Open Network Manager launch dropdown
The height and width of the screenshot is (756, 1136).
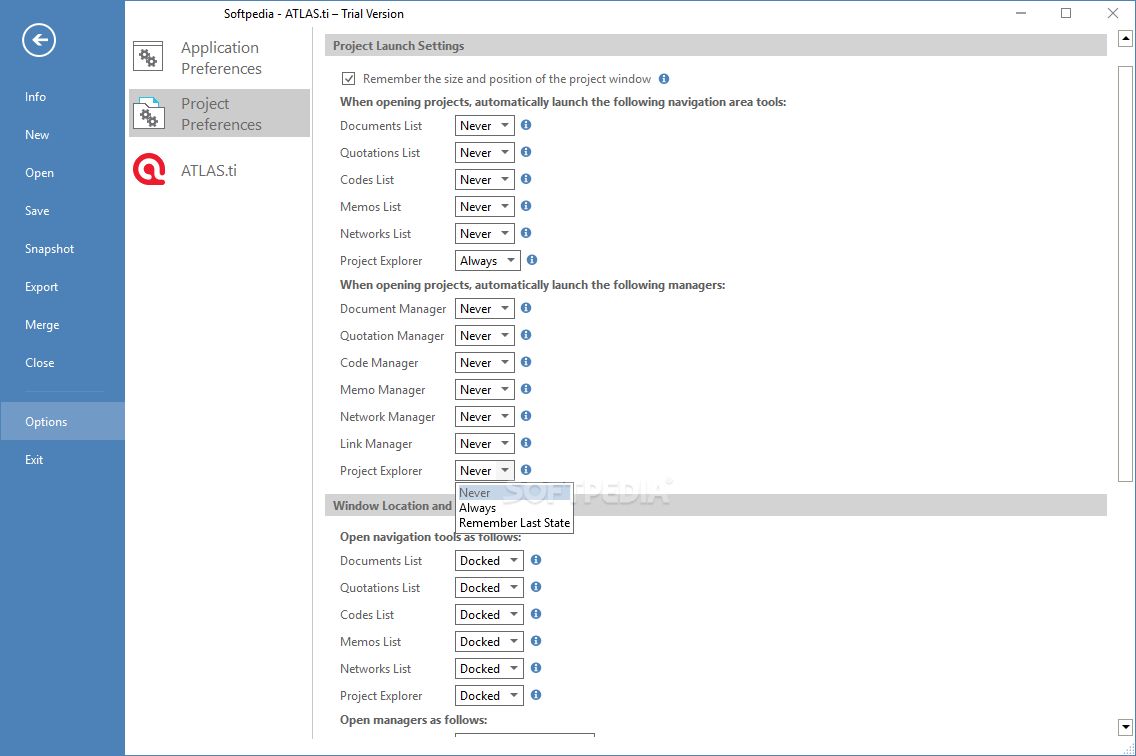pyautogui.click(x=485, y=416)
